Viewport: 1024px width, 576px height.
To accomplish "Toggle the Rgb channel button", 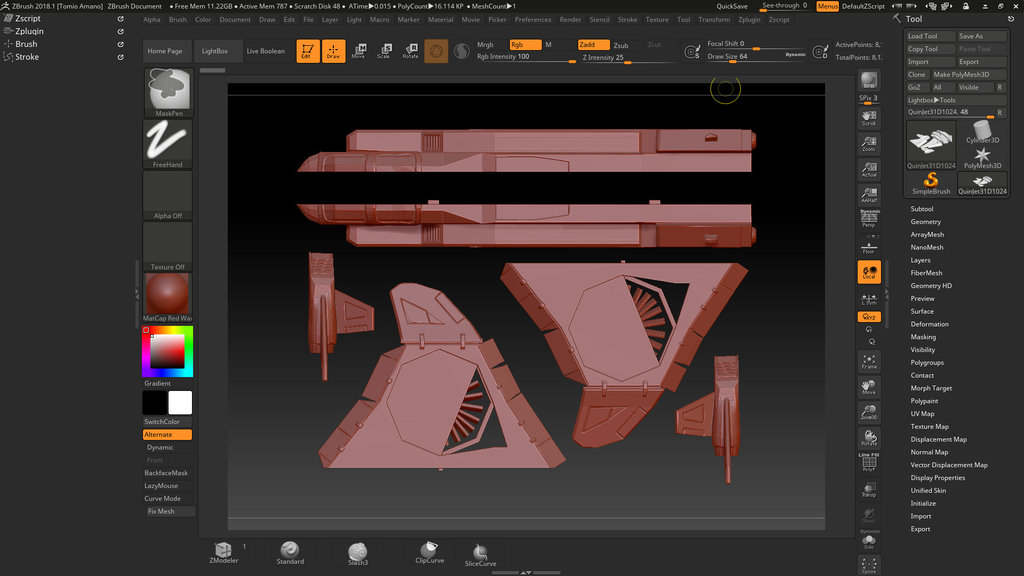I will (x=525, y=44).
